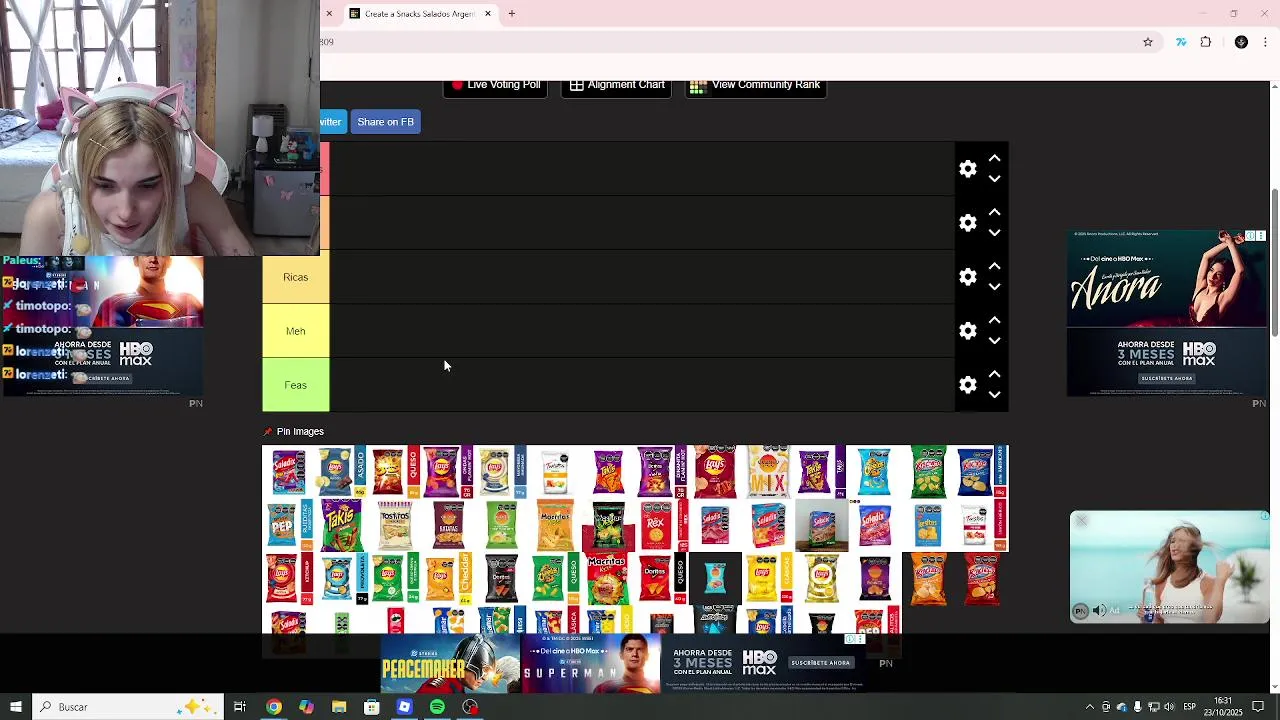
Task: Open the Alignment Chart
Action: pos(616,86)
